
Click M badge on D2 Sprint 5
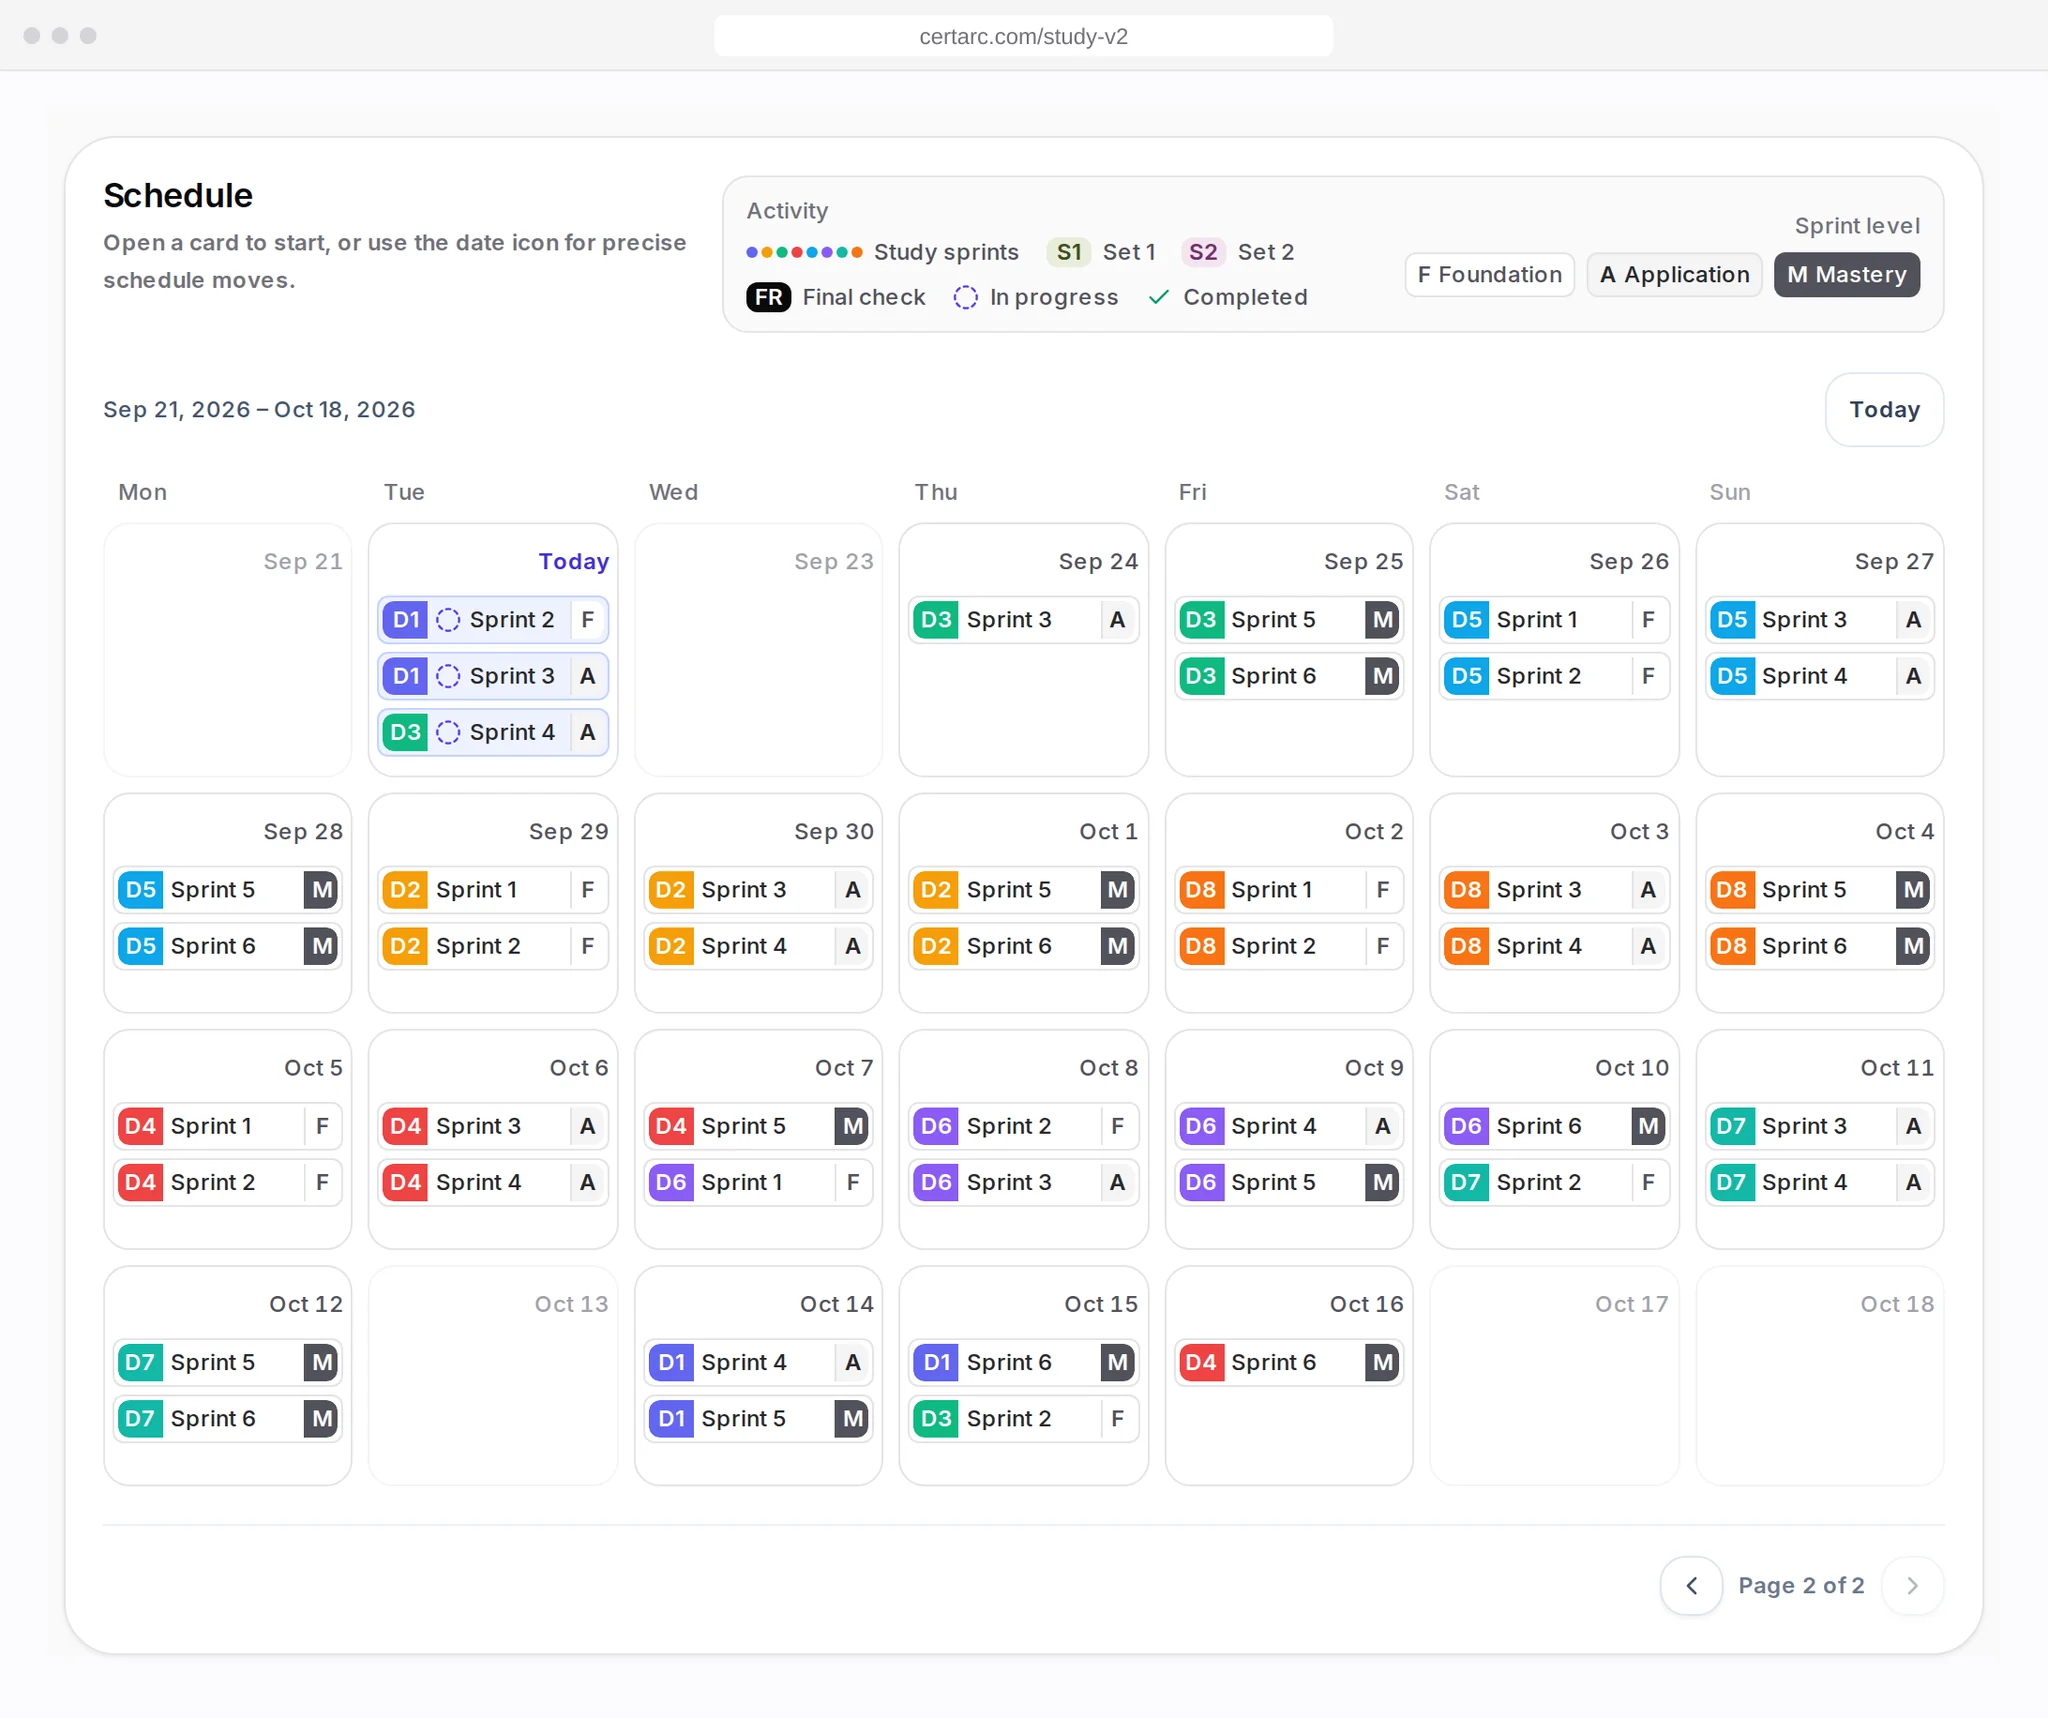pyautogui.click(x=1117, y=890)
